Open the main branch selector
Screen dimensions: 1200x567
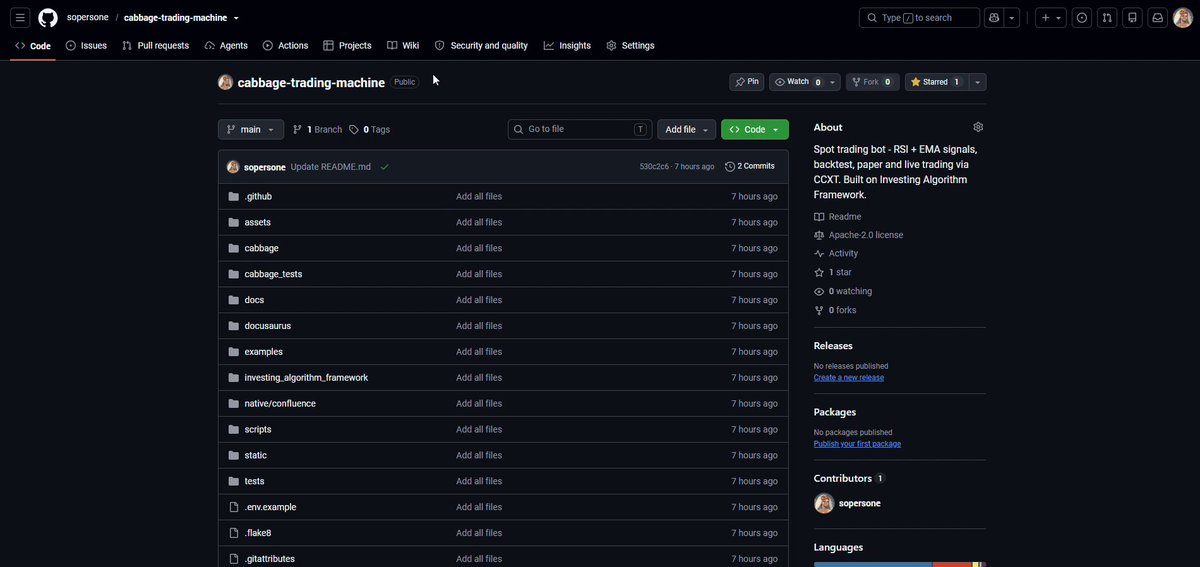point(251,130)
